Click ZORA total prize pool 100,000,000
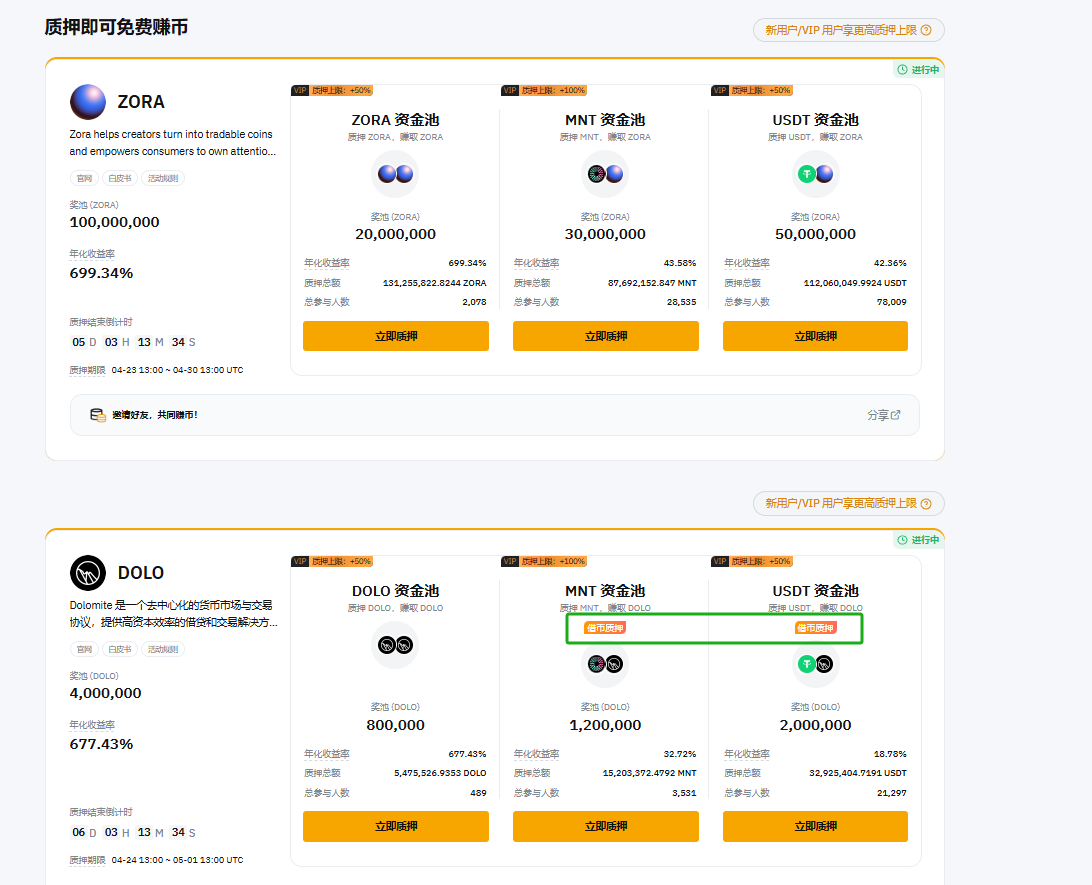Image resolution: width=1092 pixels, height=885 pixels. click(114, 222)
